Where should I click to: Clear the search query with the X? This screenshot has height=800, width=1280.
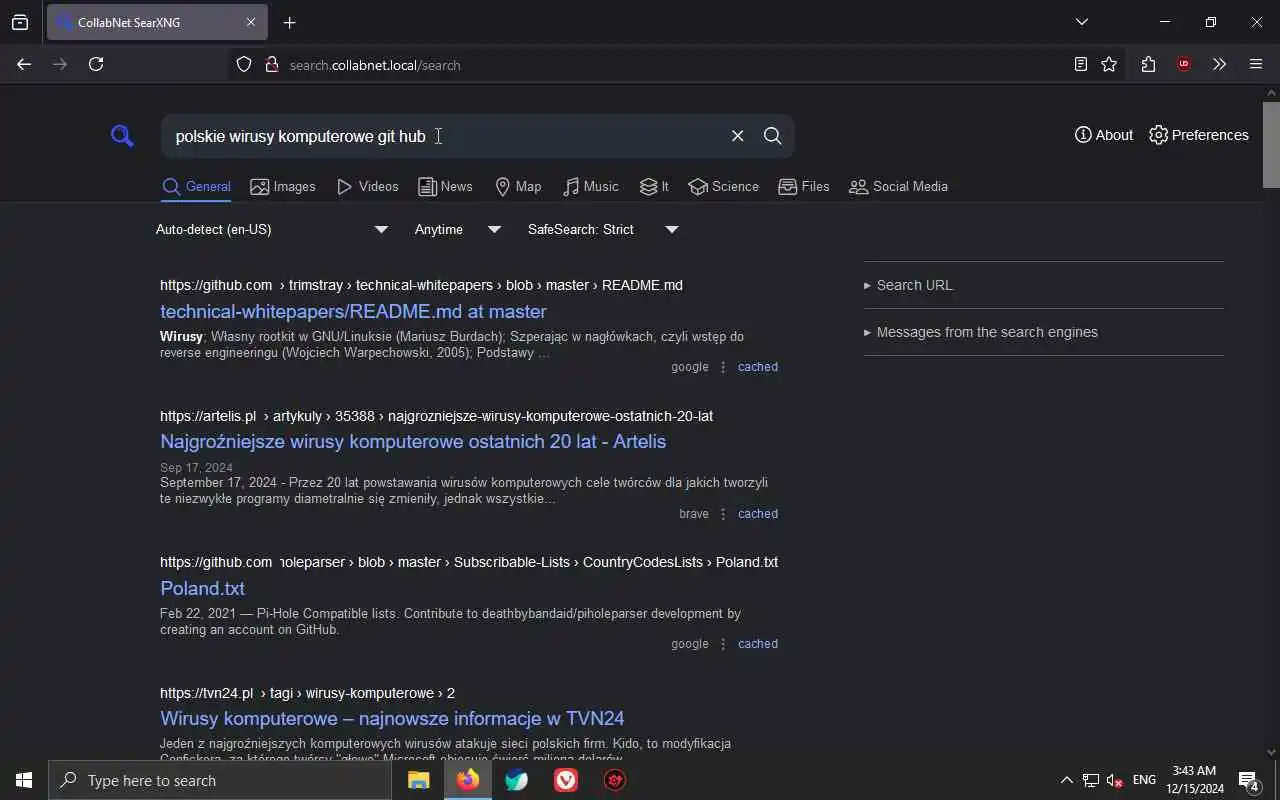click(737, 136)
